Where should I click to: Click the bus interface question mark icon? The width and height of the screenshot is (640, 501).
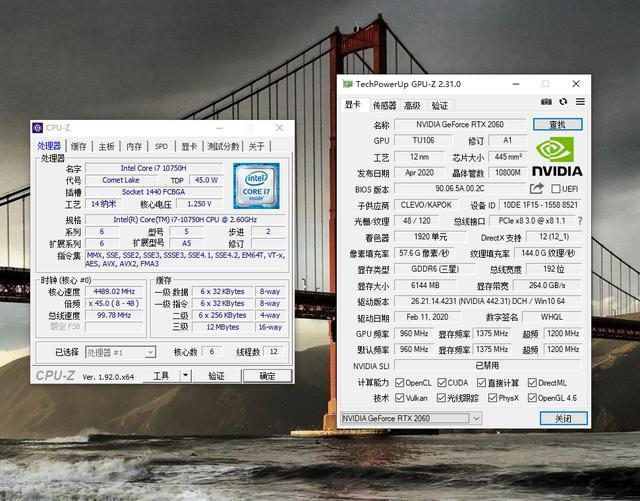point(580,221)
